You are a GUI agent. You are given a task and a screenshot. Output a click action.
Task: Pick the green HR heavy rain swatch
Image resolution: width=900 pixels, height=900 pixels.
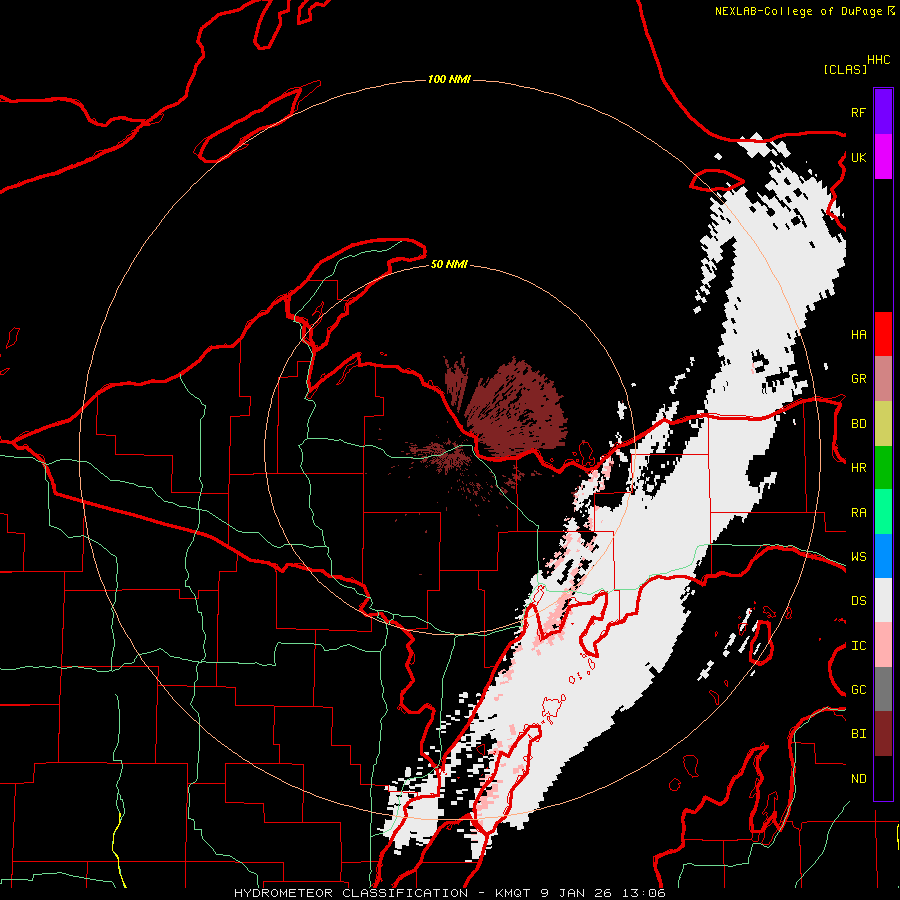(x=883, y=468)
